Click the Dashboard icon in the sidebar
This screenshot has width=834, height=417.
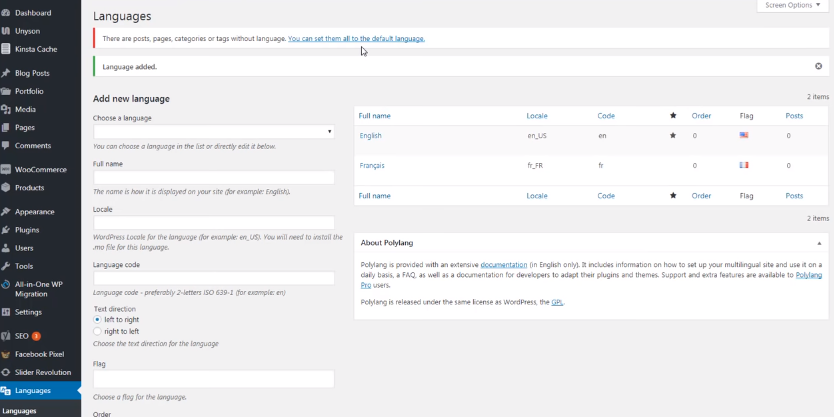pos(5,13)
